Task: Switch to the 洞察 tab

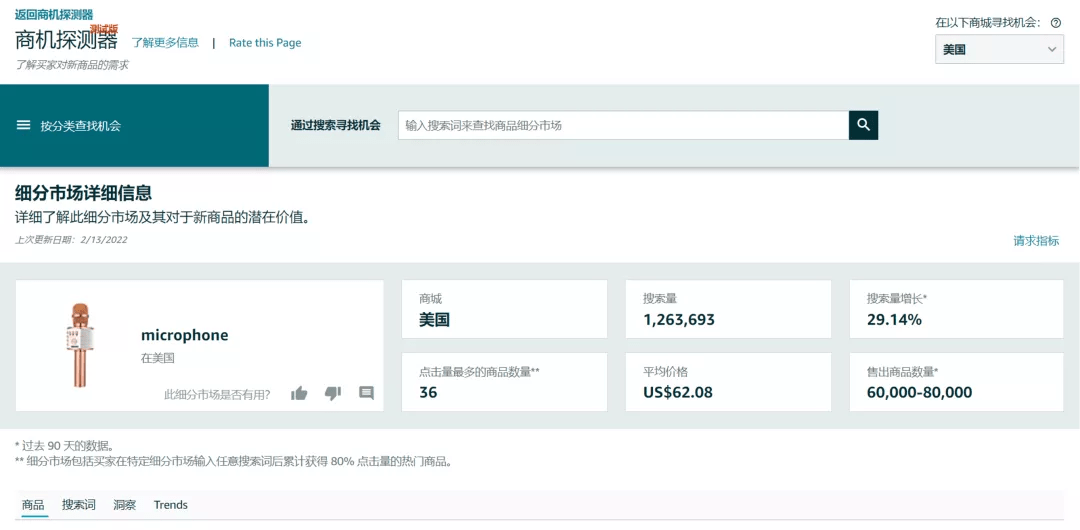Action: 125,505
